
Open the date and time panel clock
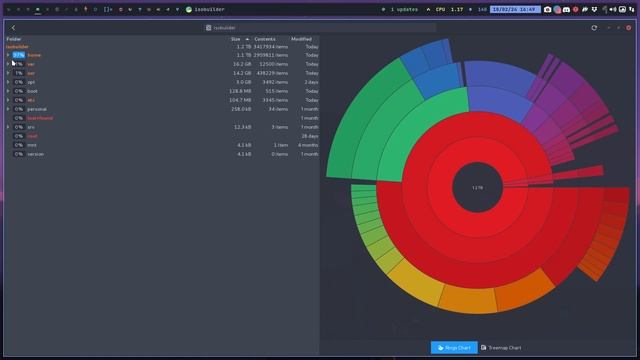coord(515,9)
